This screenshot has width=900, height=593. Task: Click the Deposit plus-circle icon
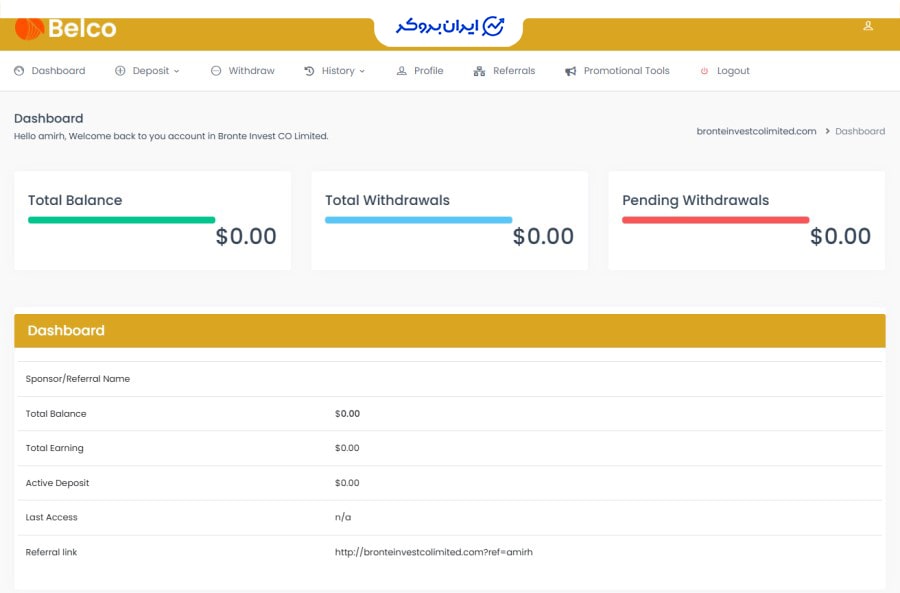point(119,70)
